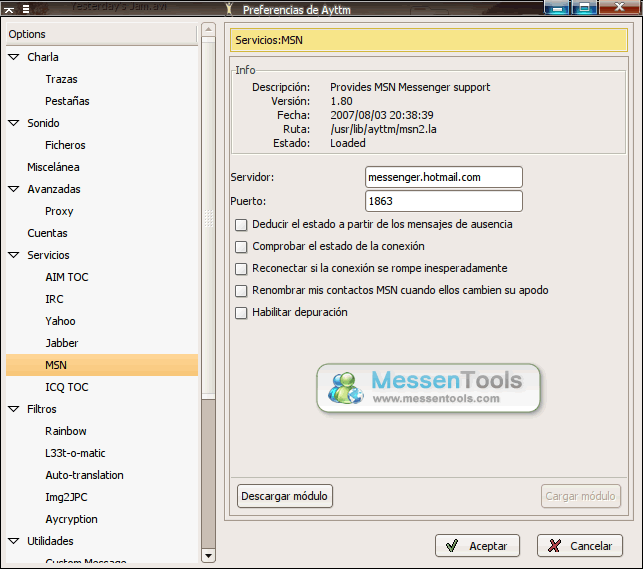
Task: Click Descargar módulo button
Action: pos(285,496)
